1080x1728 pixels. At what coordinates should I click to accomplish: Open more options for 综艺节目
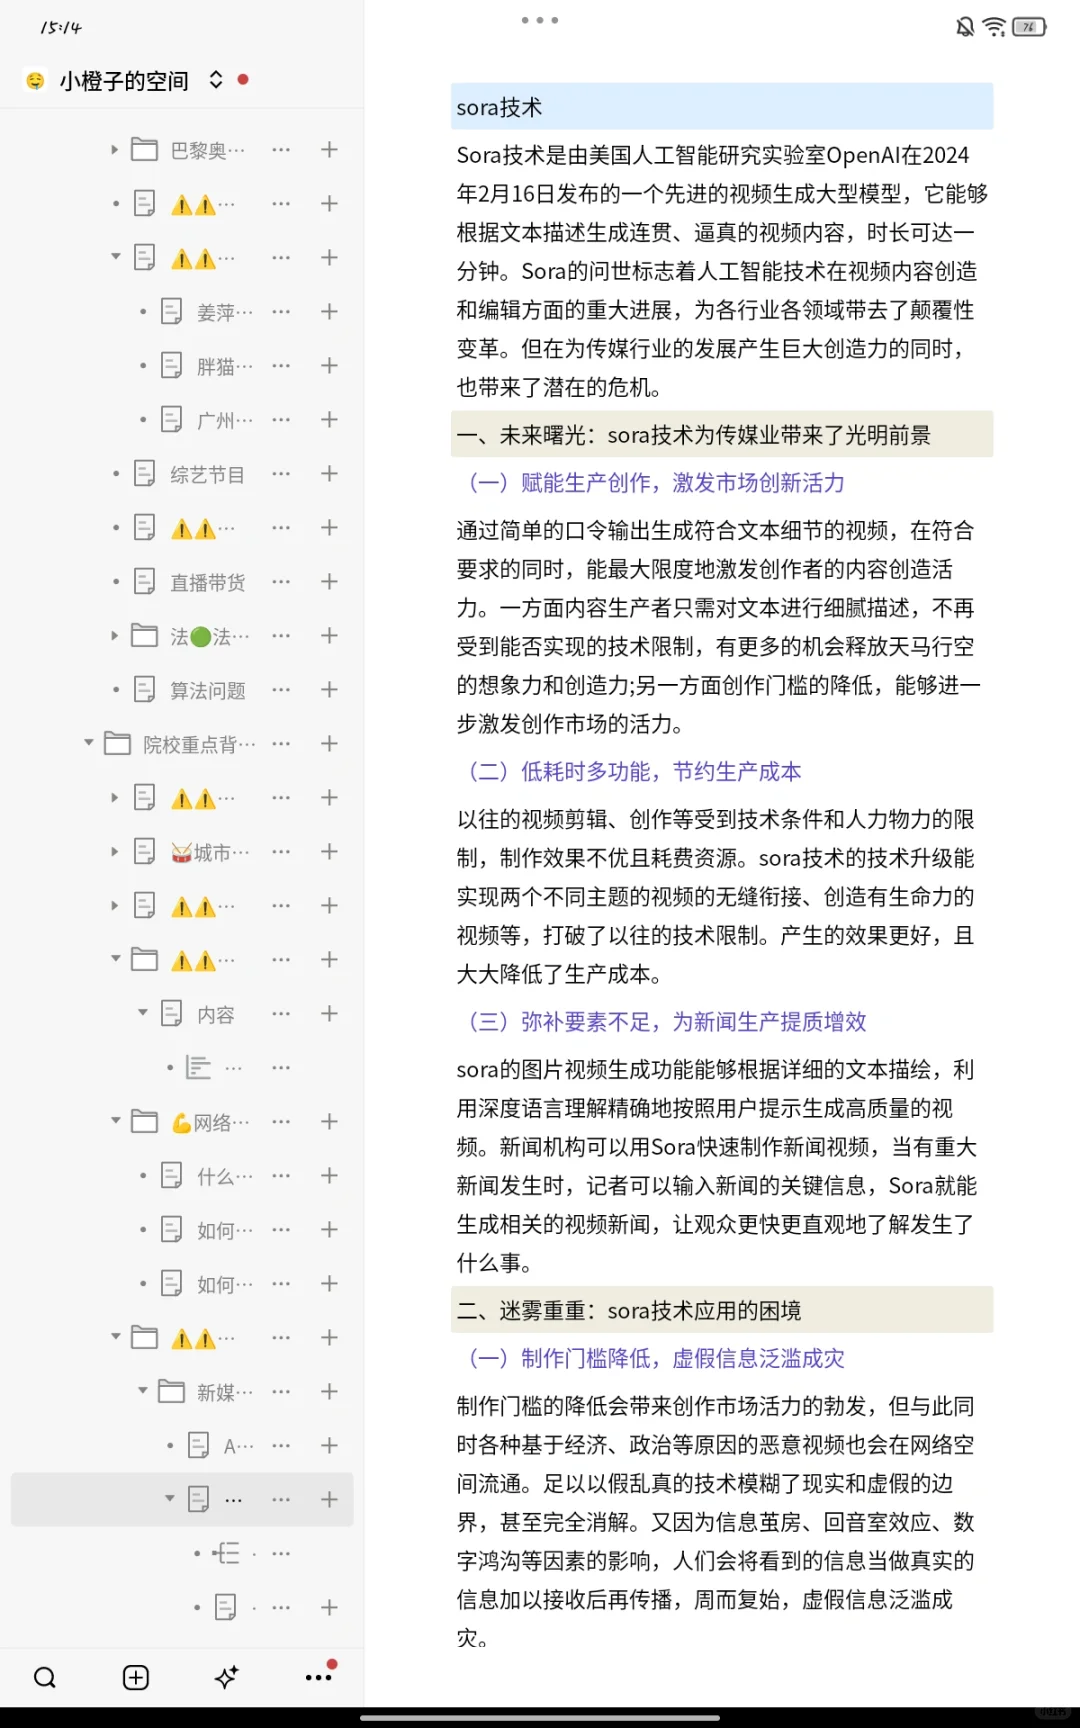[281, 474]
